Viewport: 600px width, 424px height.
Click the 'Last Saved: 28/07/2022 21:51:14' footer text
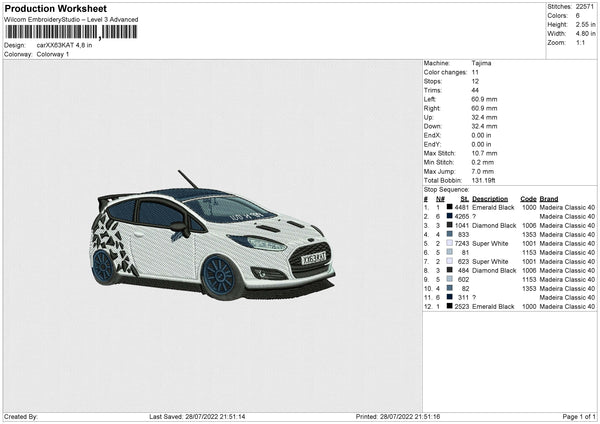(x=197, y=416)
